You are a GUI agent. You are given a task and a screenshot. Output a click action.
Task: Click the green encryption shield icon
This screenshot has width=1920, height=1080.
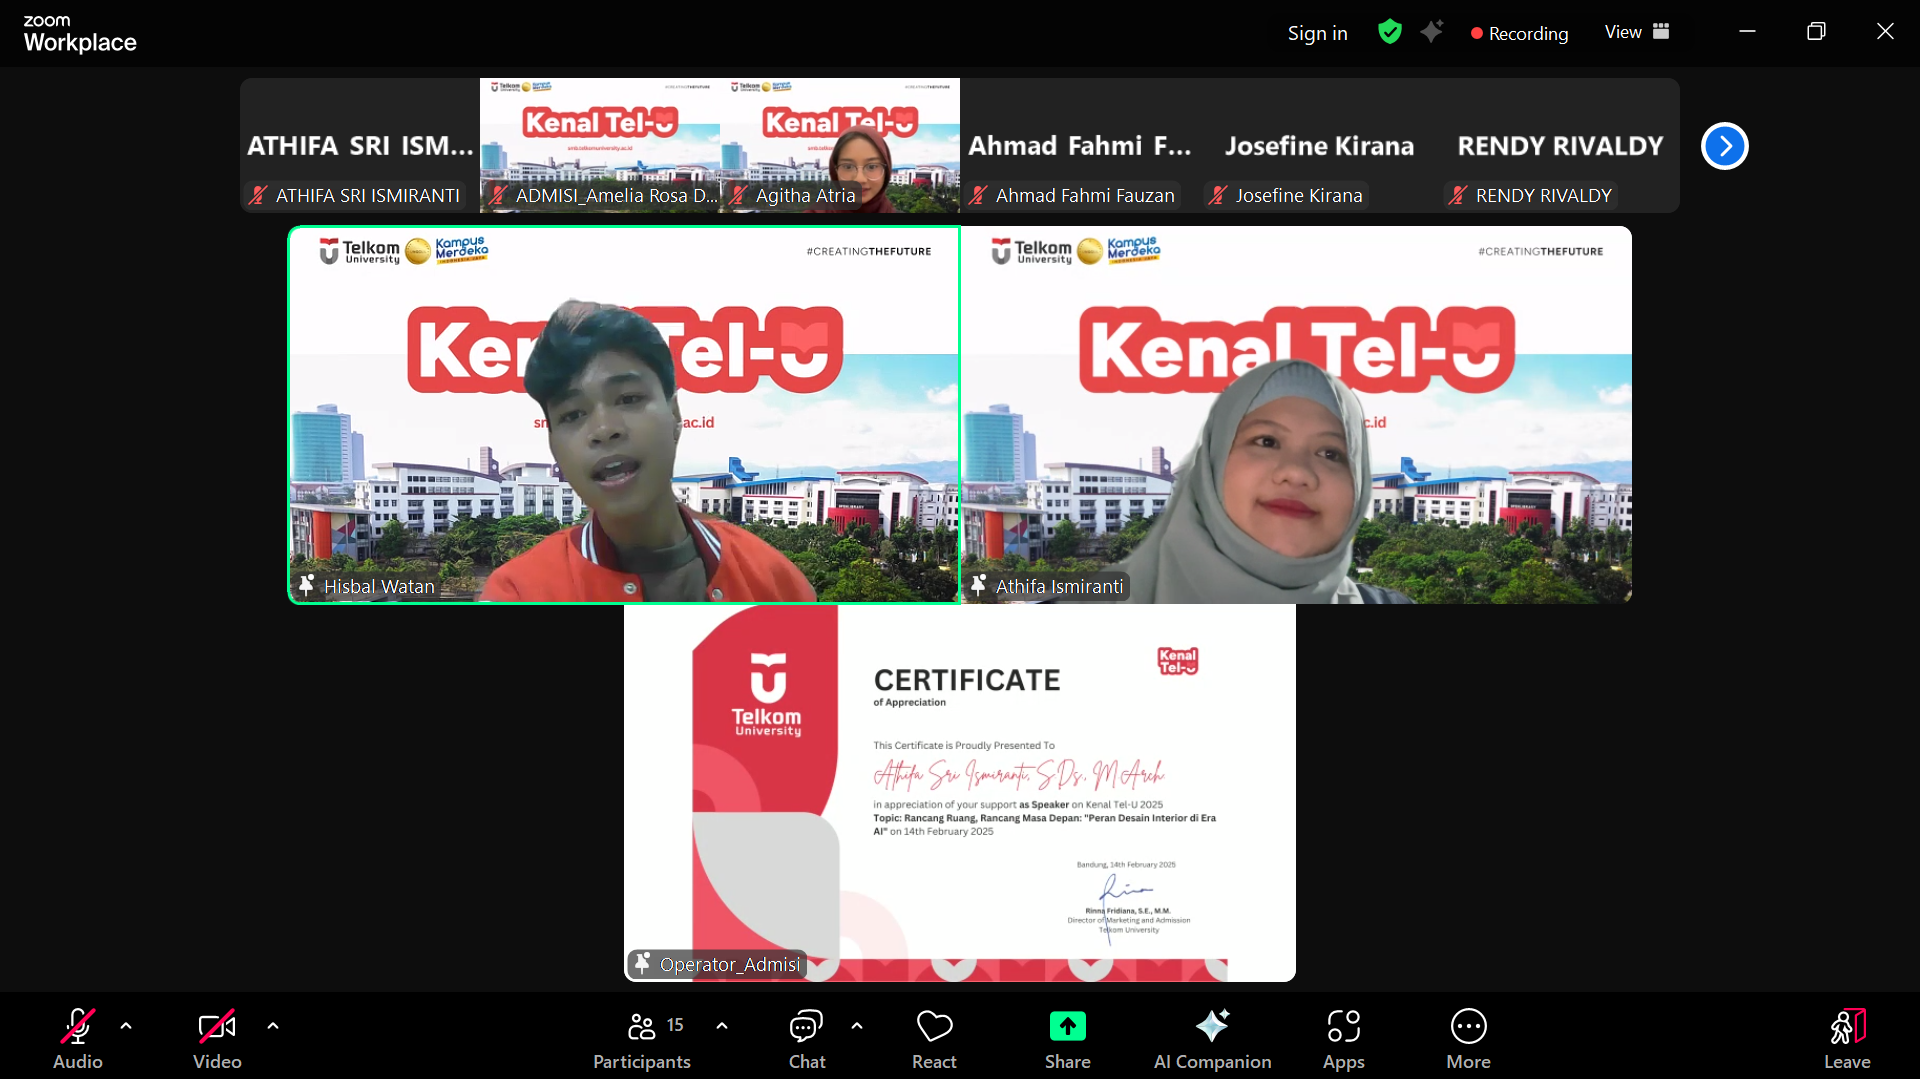click(1389, 32)
